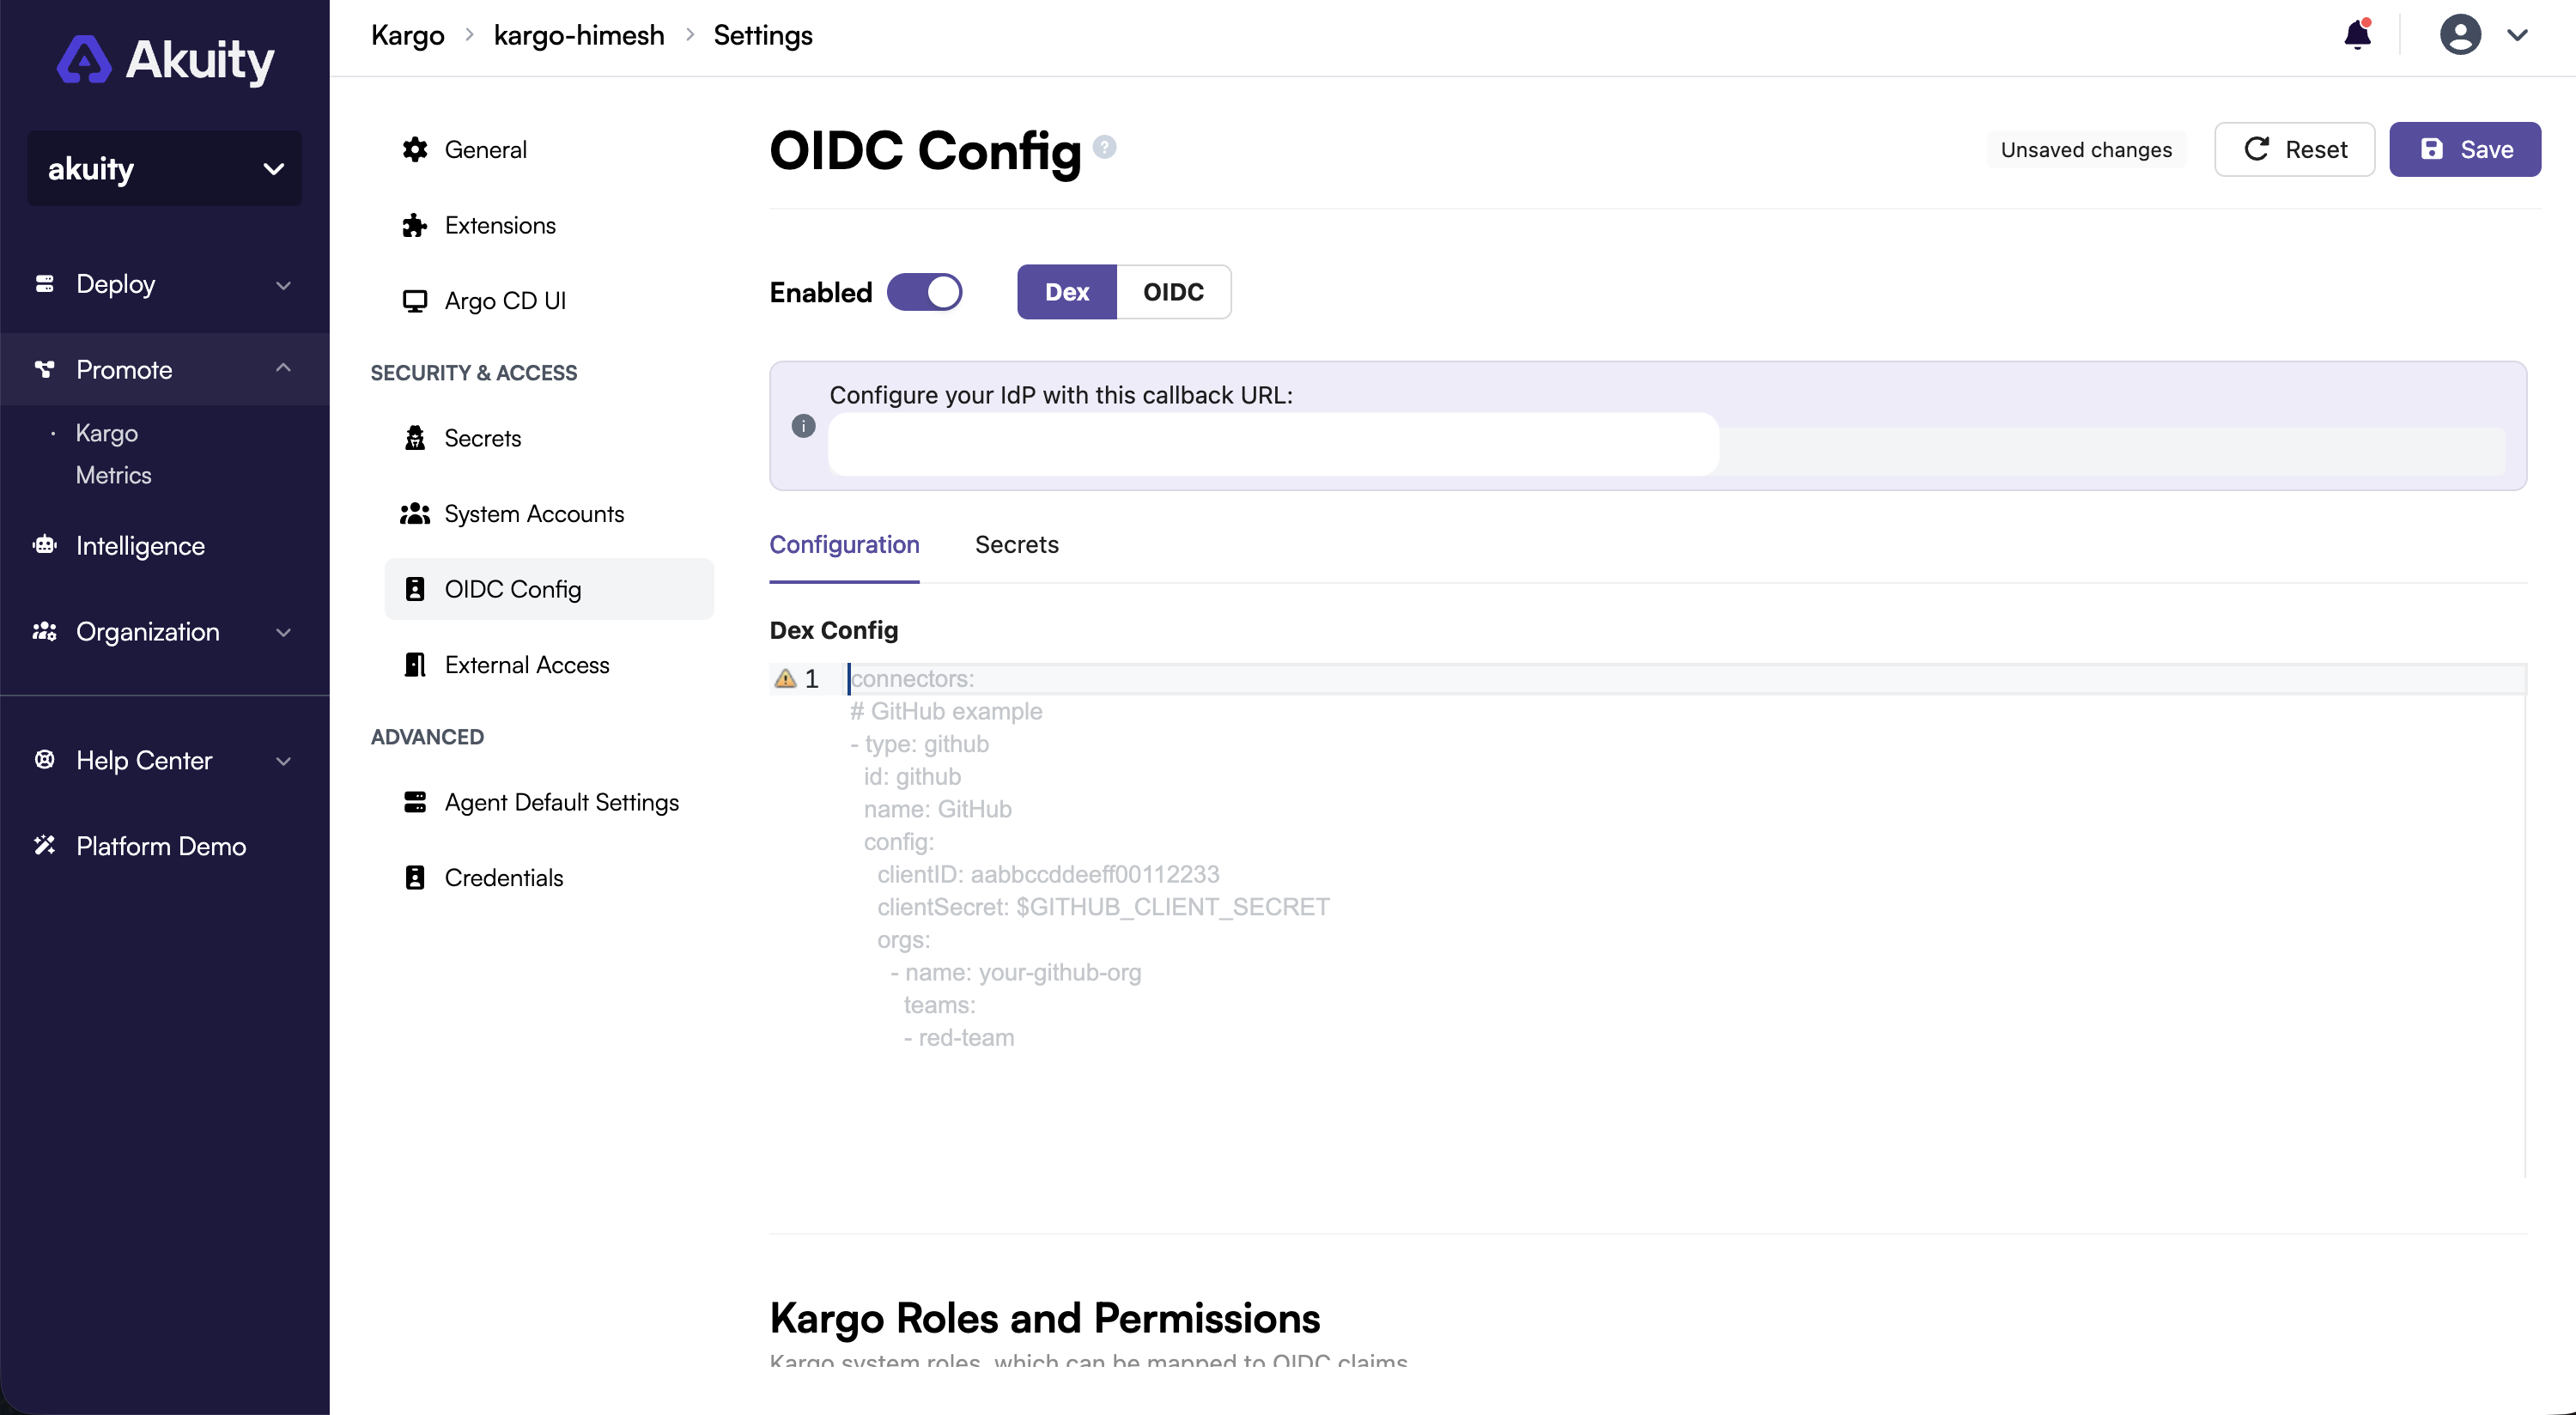
Task: Open Argo CD UI settings
Action: coord(549,301)
